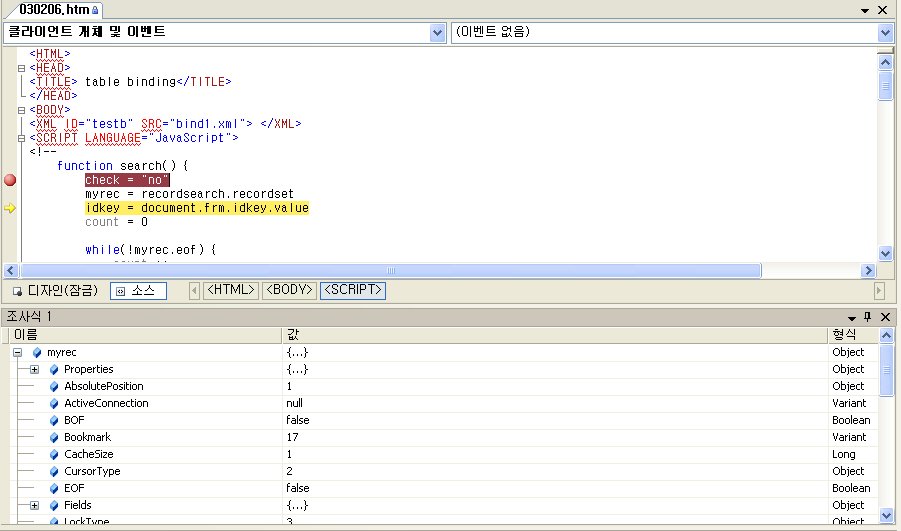Click the editor horizontal scroll left arrow

pos(11,270)
